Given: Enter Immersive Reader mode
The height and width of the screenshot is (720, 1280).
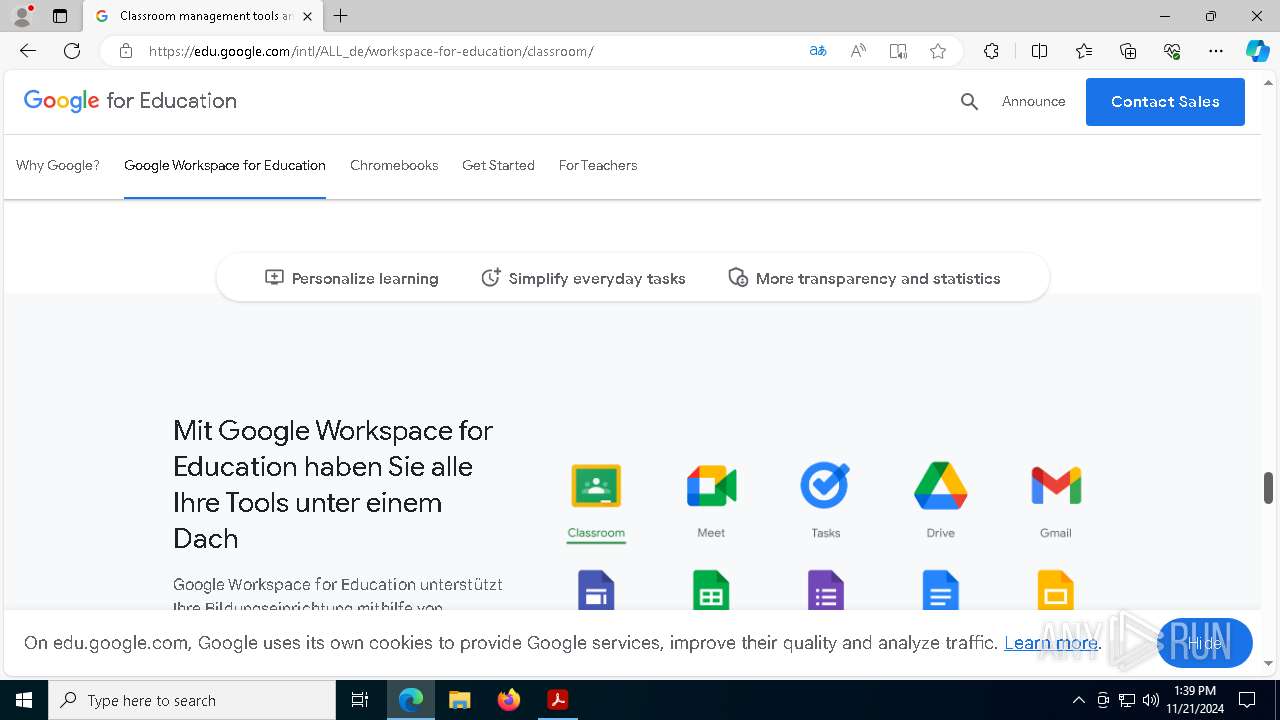Looking at the screenshot, I should pos(898,51).
